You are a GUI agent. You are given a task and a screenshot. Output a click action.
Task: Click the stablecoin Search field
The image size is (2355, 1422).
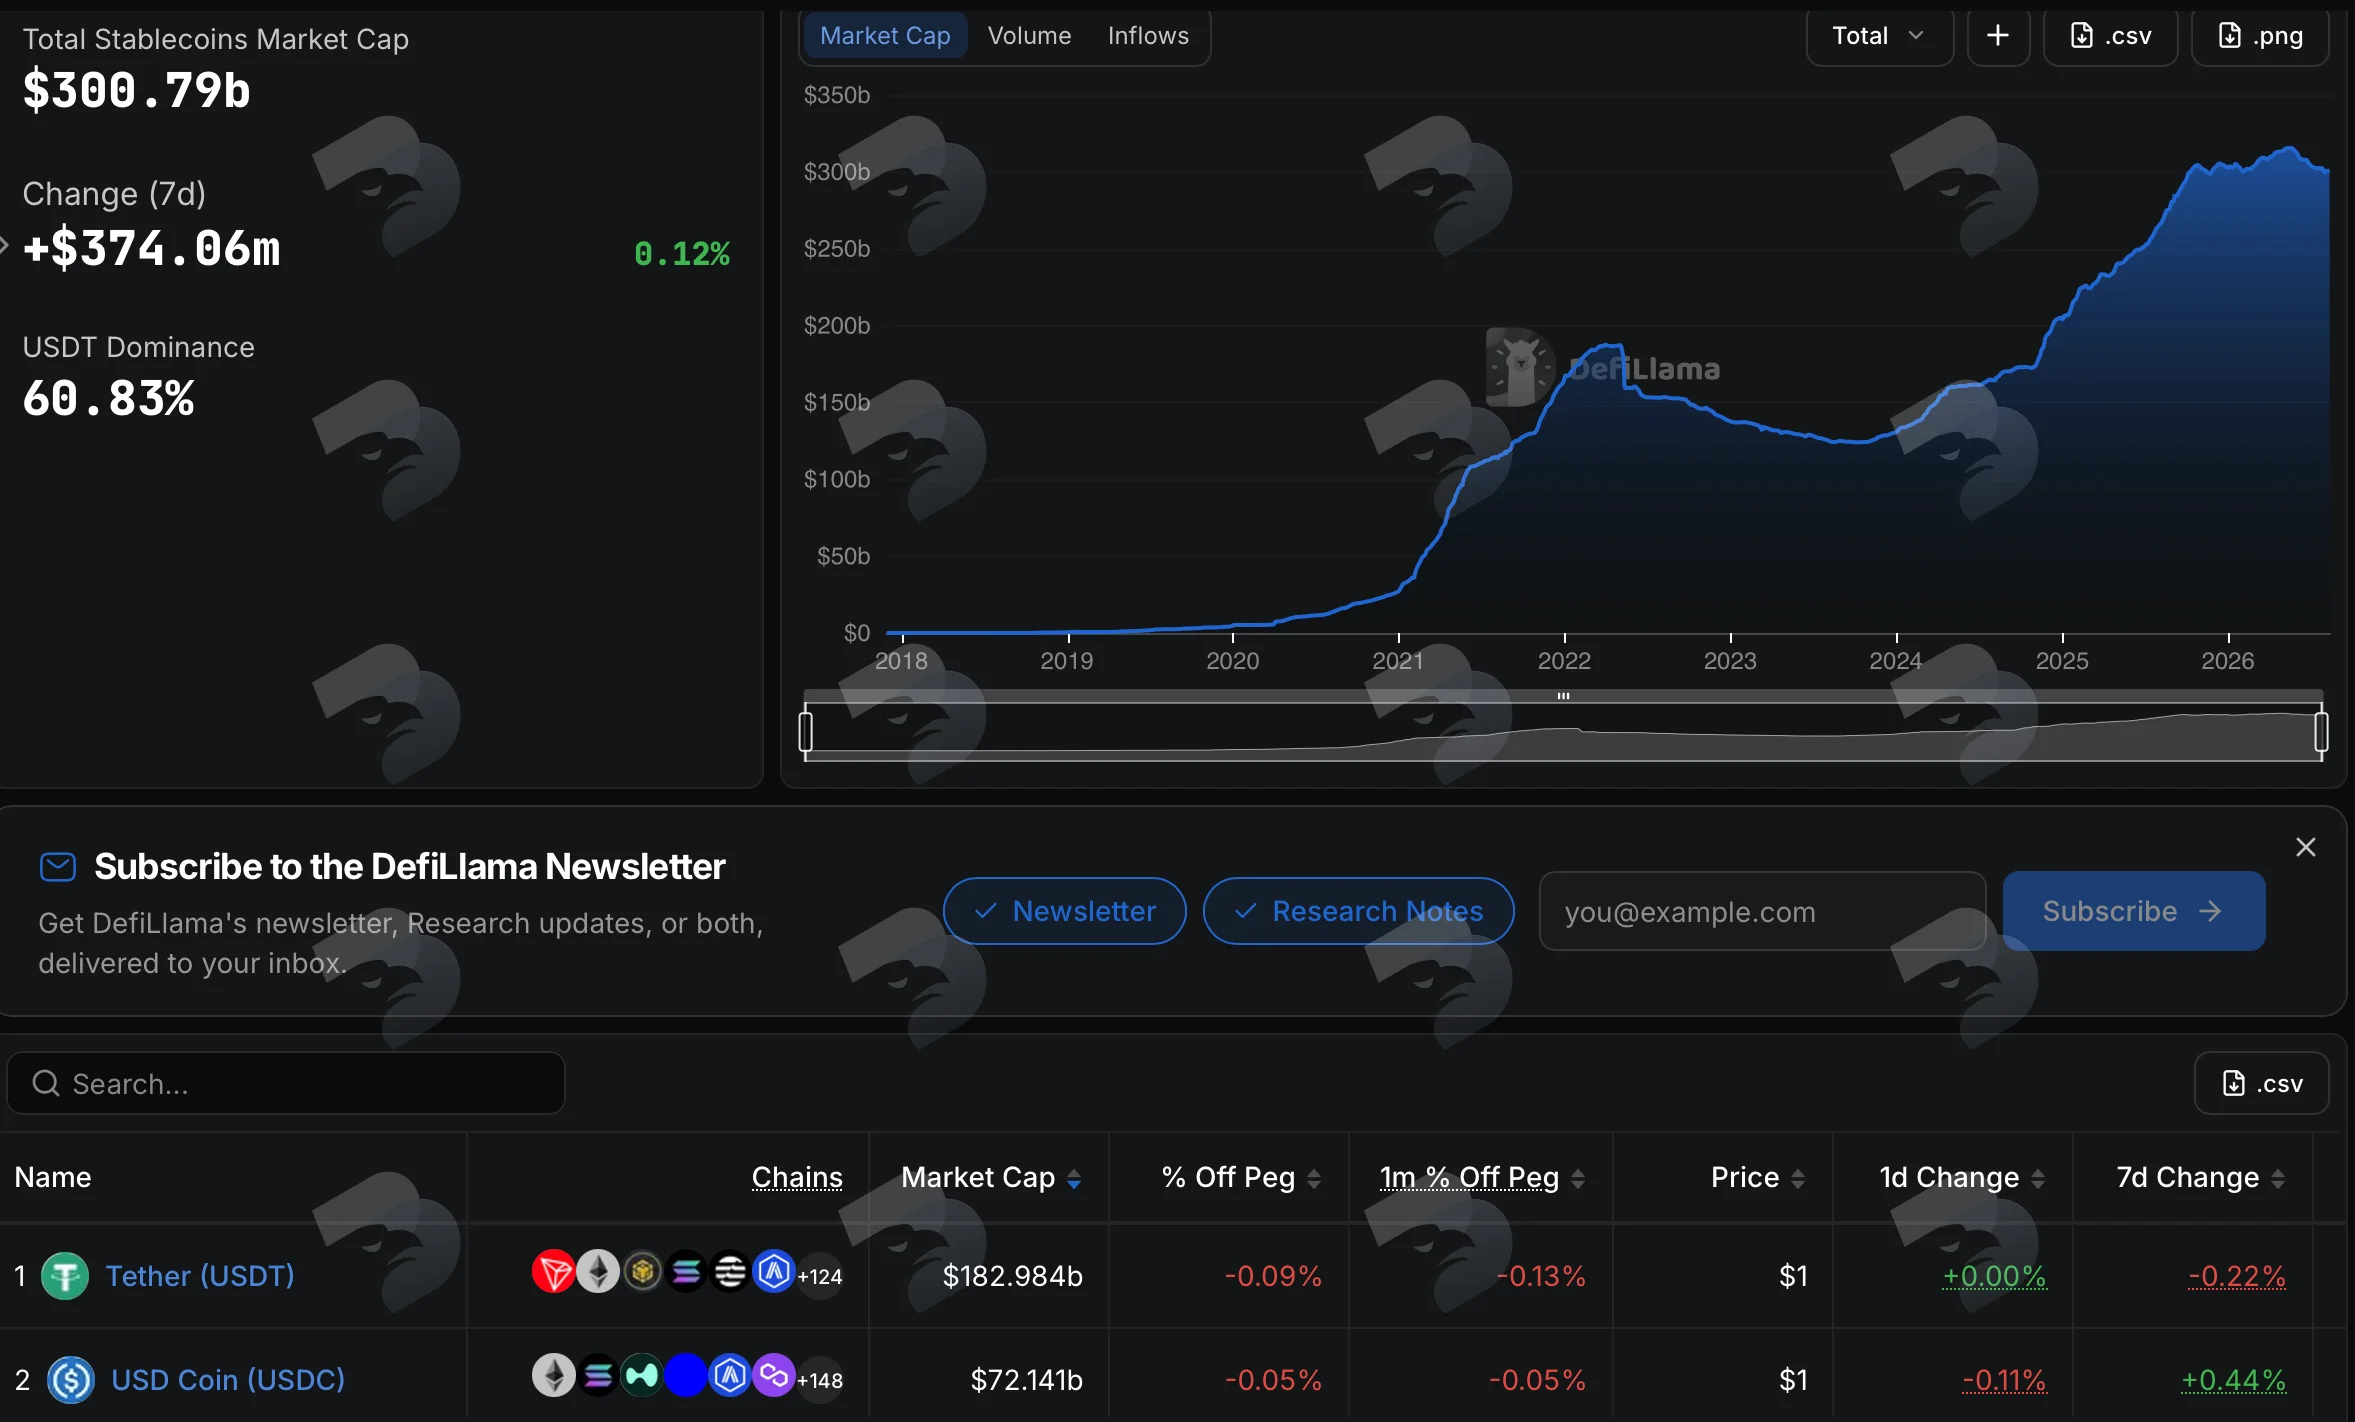286,1083
